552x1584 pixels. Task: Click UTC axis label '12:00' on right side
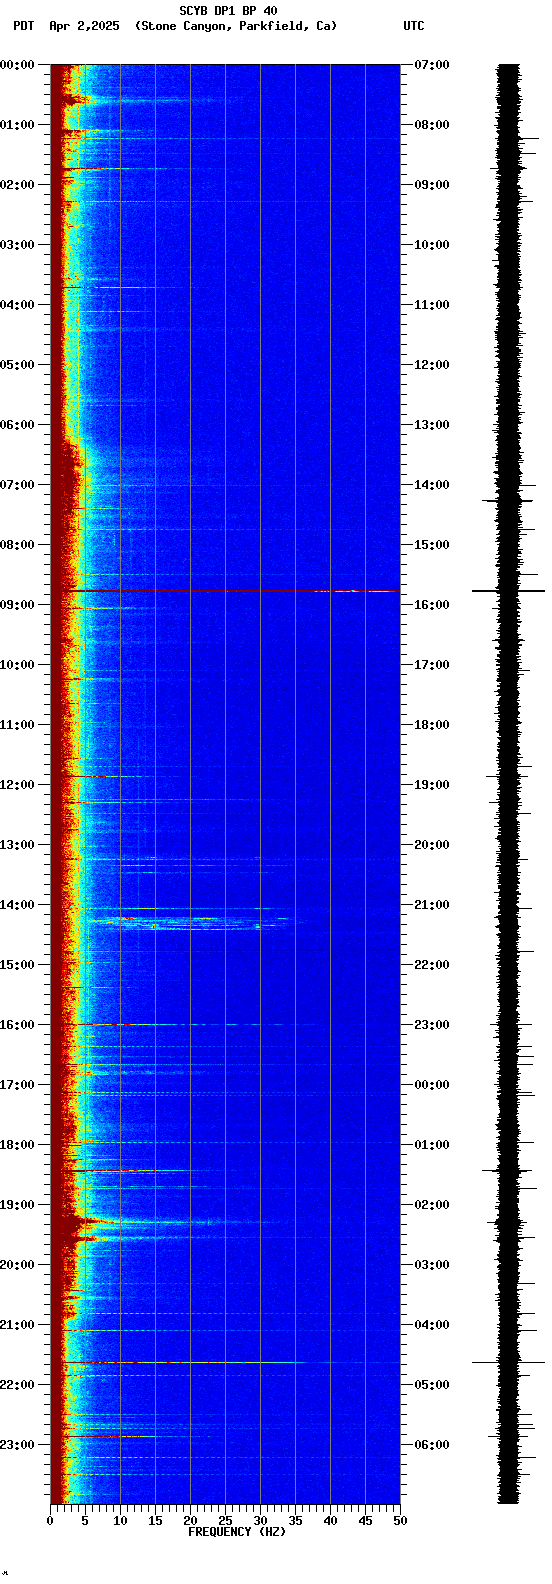pyautogui.click(x=432, y=365)
